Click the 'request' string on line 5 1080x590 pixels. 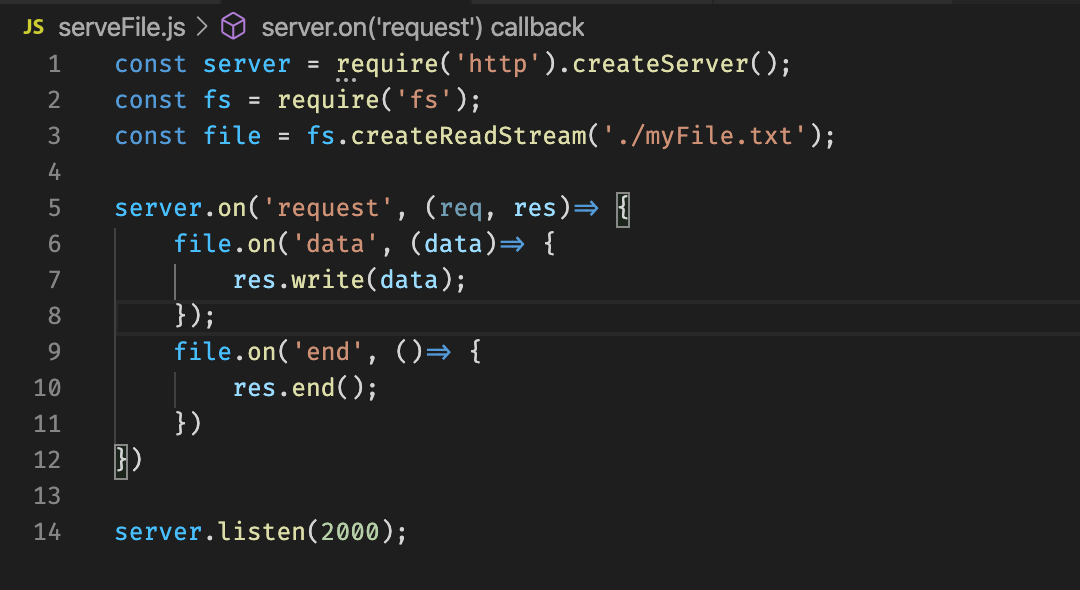point(328,208)
